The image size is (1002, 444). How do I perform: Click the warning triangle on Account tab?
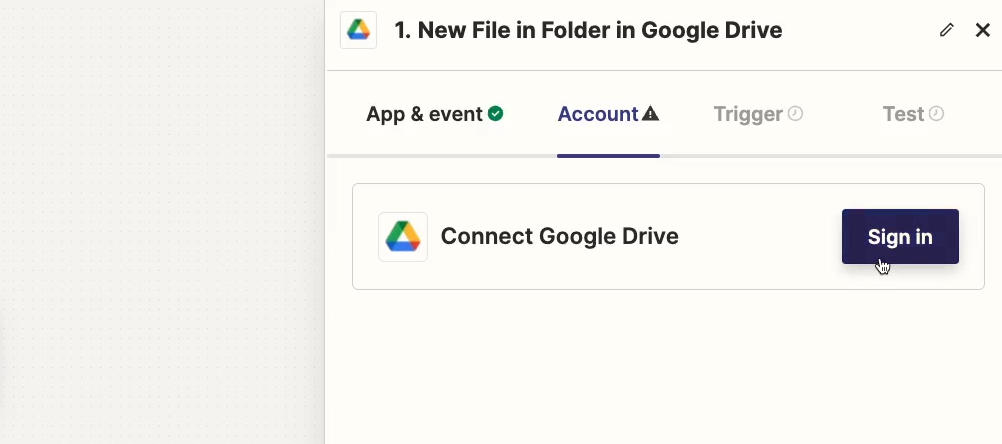click(x=651, y=114)
